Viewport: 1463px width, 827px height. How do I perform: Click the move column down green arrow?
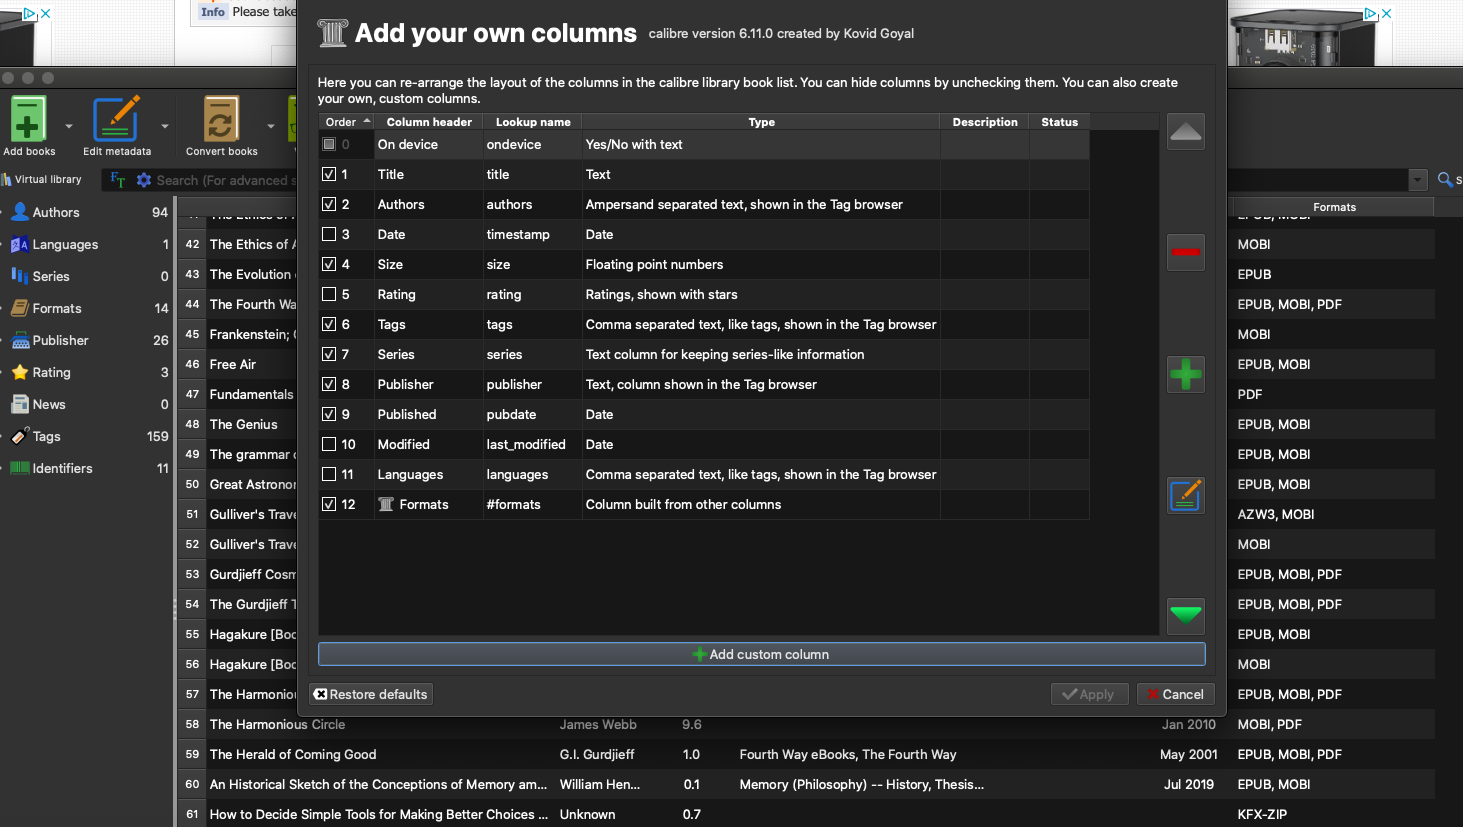(1185, 615)
